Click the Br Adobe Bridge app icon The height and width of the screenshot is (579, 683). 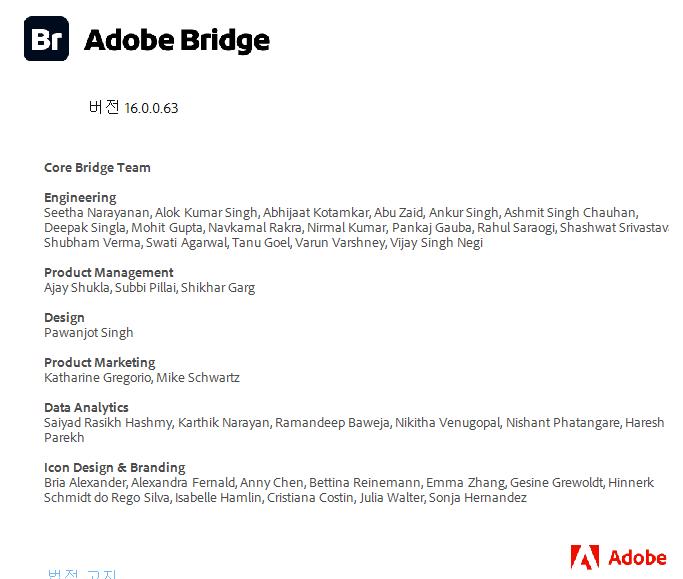(x=46, y=39)
